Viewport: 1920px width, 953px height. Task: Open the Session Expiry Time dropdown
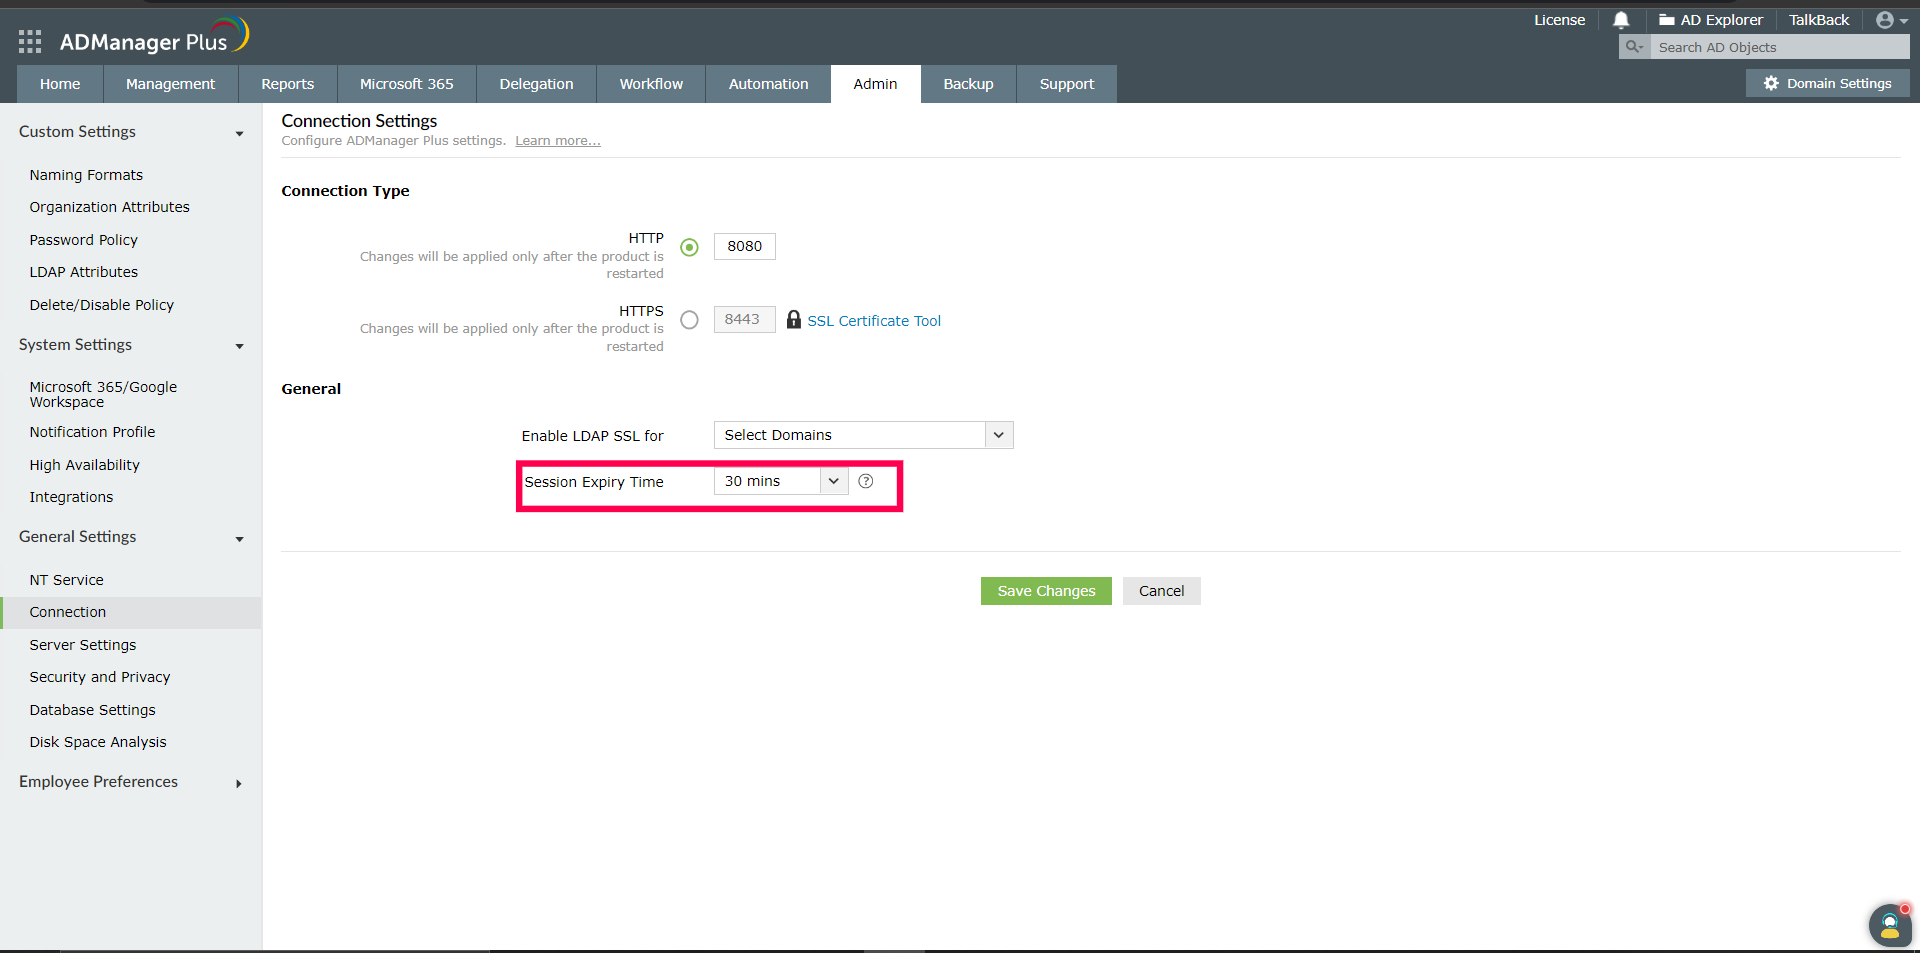[x=781, y=481]
